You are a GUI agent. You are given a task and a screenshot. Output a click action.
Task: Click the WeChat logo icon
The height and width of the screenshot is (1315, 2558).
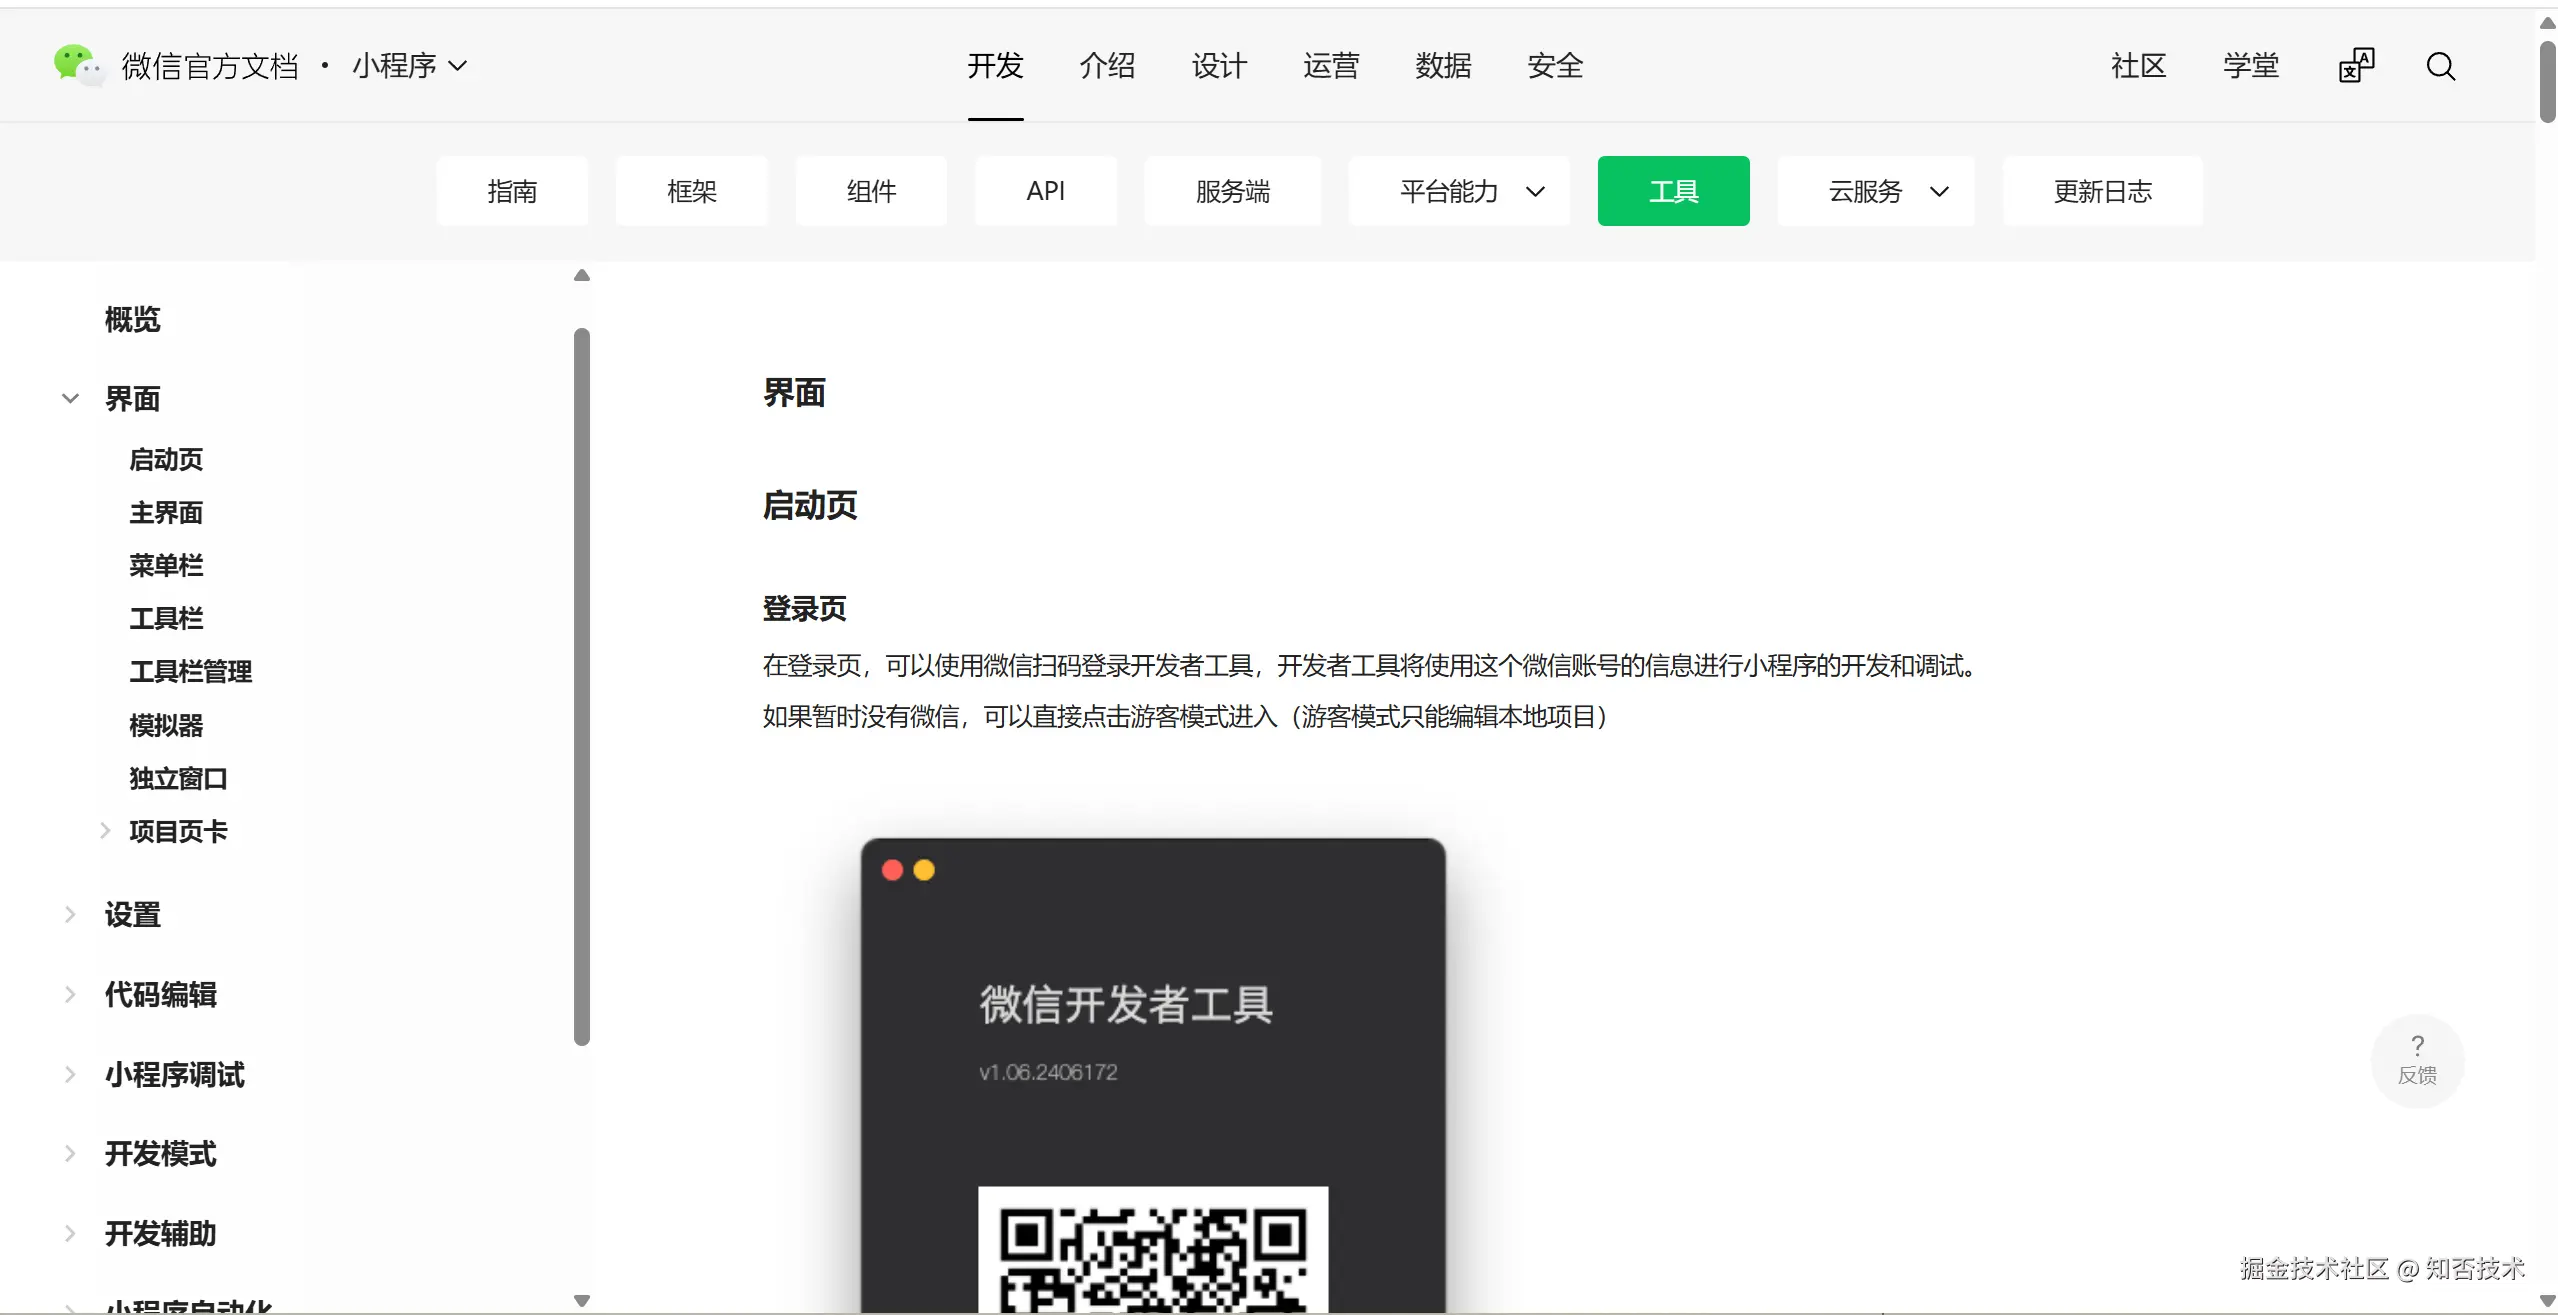(77, 65)
